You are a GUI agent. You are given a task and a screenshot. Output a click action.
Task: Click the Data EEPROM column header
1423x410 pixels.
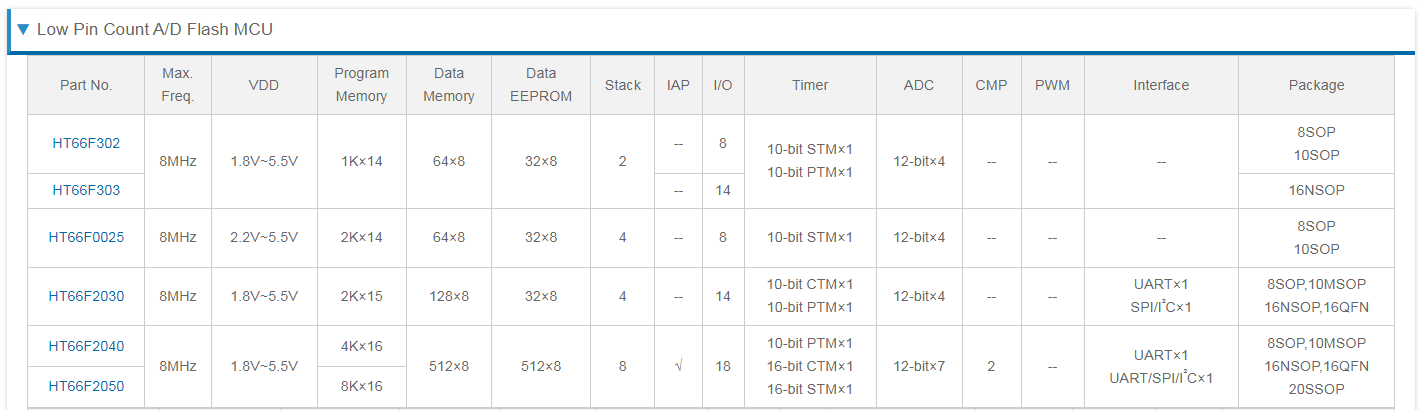coord(541,85)
